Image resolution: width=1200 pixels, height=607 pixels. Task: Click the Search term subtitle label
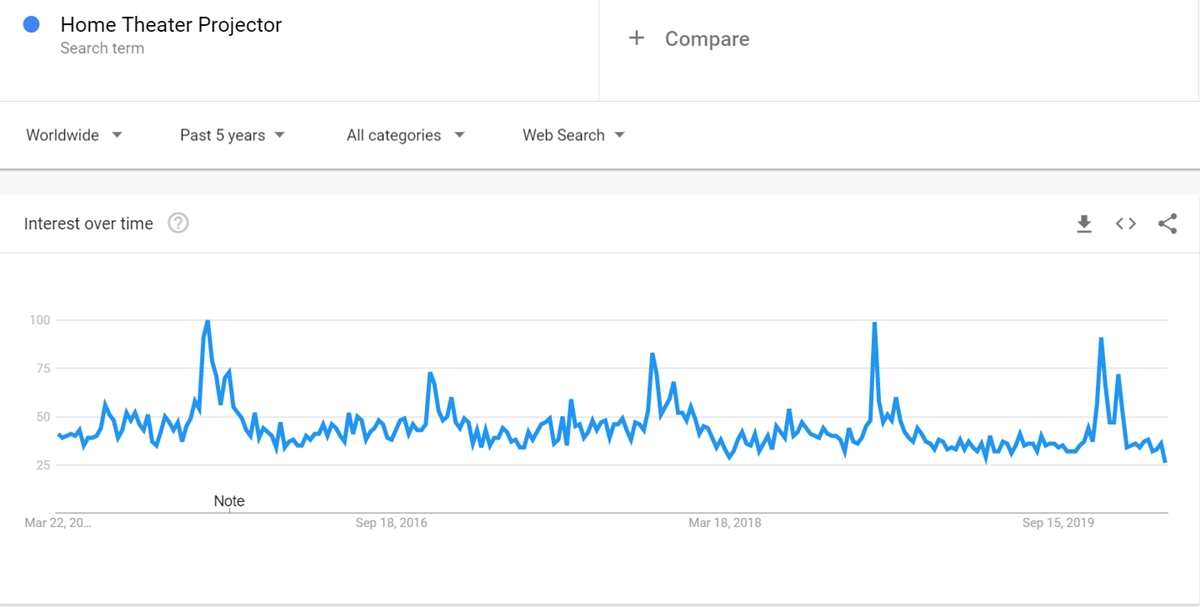click(x=102, y=48)
